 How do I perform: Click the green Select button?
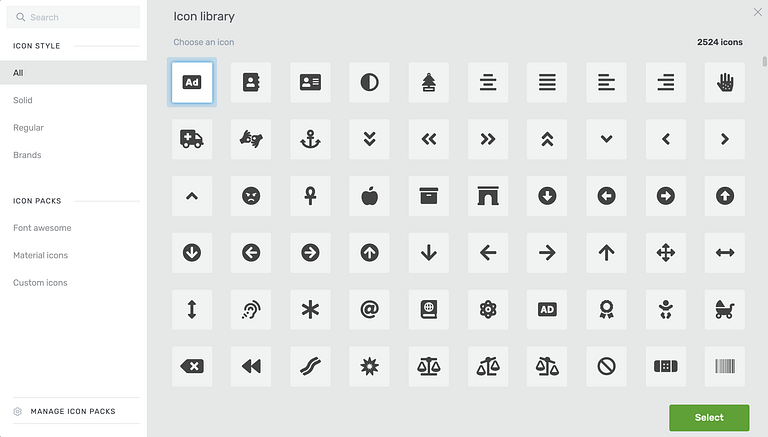pyautogui.click(x=709, y=417)
